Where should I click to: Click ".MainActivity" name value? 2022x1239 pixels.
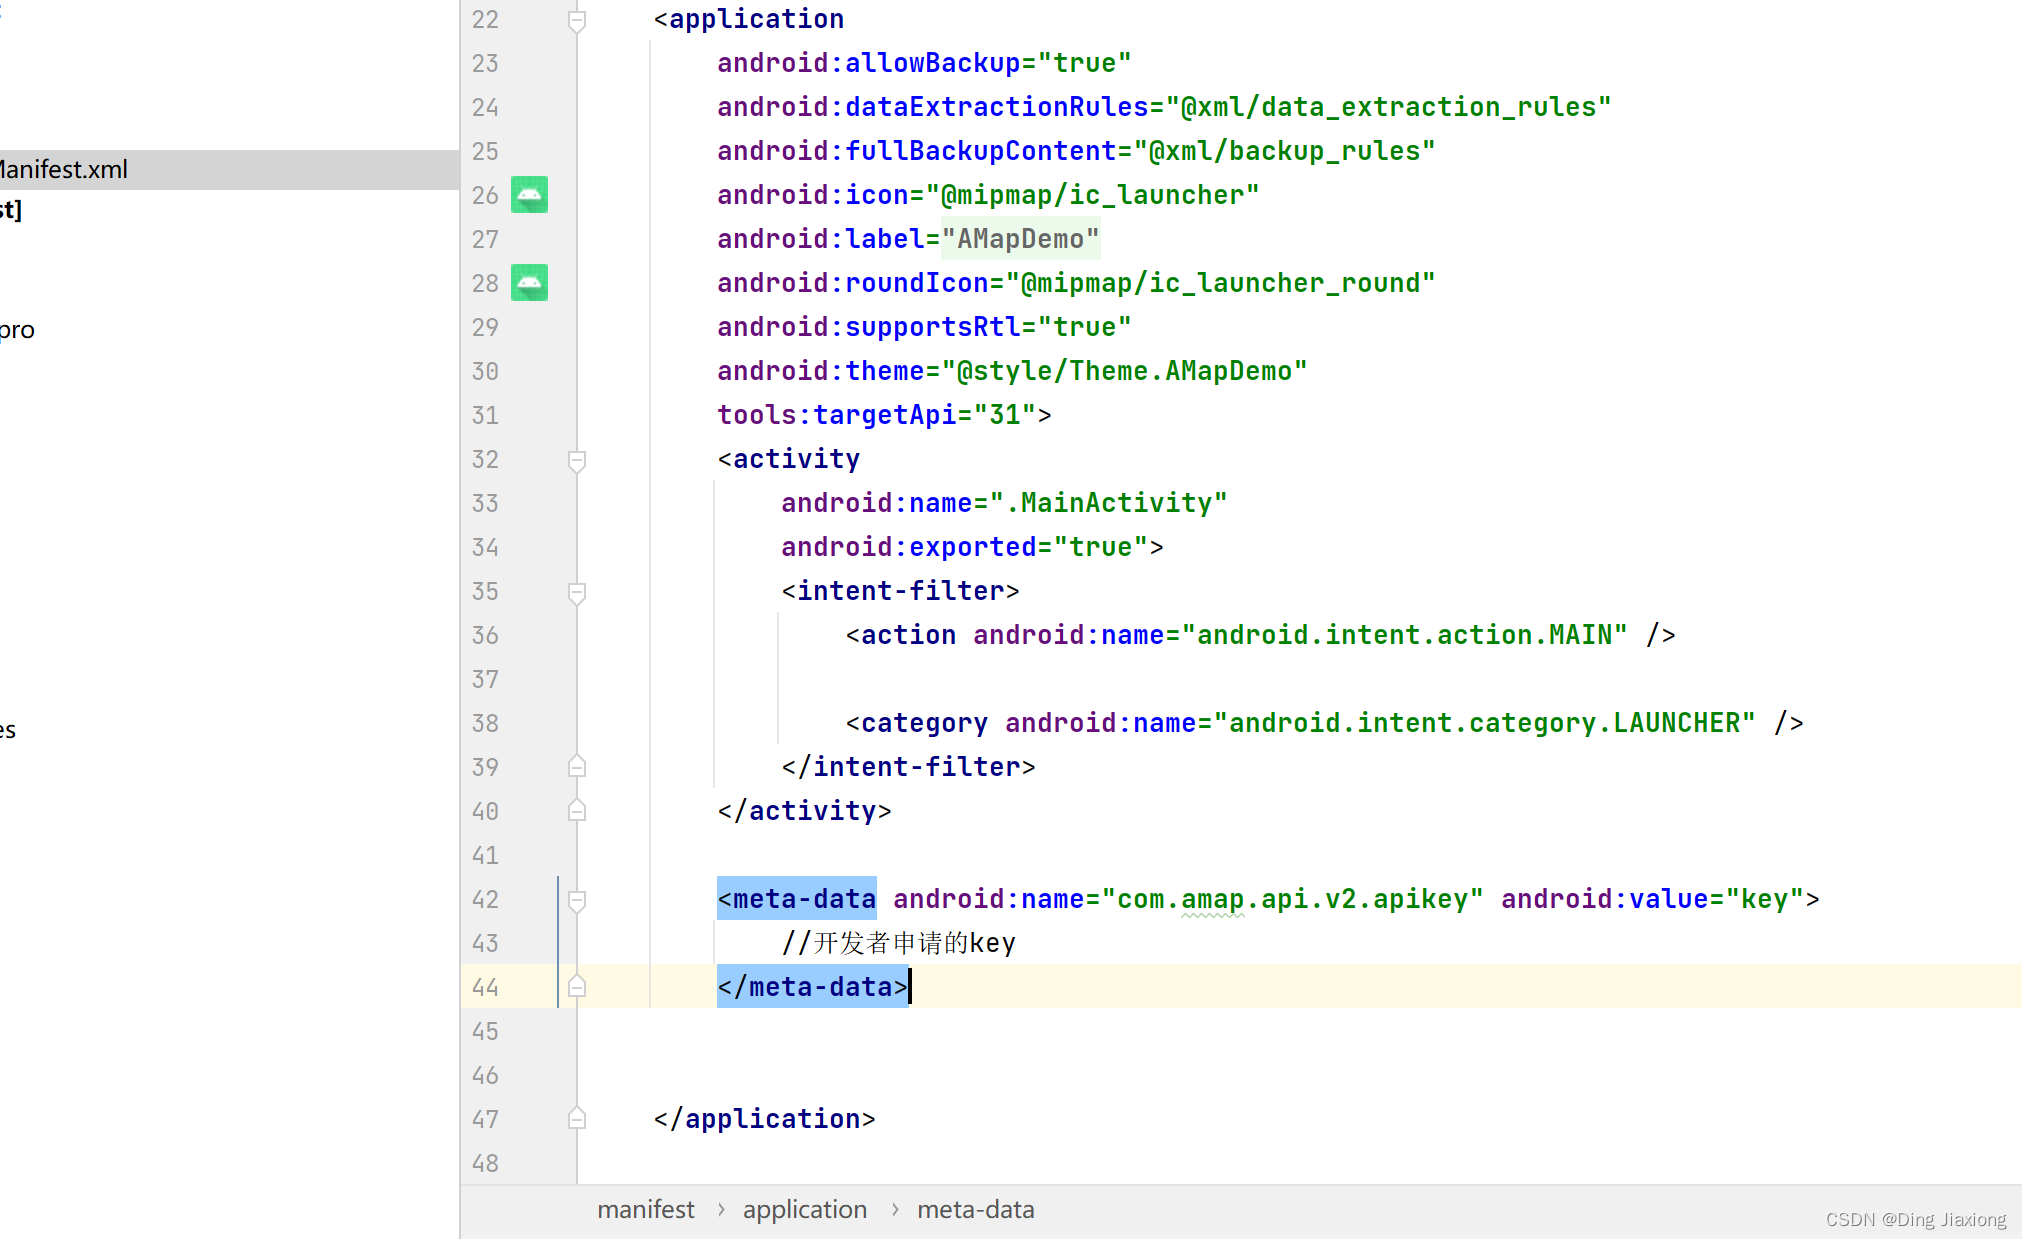pos(1109,503)
